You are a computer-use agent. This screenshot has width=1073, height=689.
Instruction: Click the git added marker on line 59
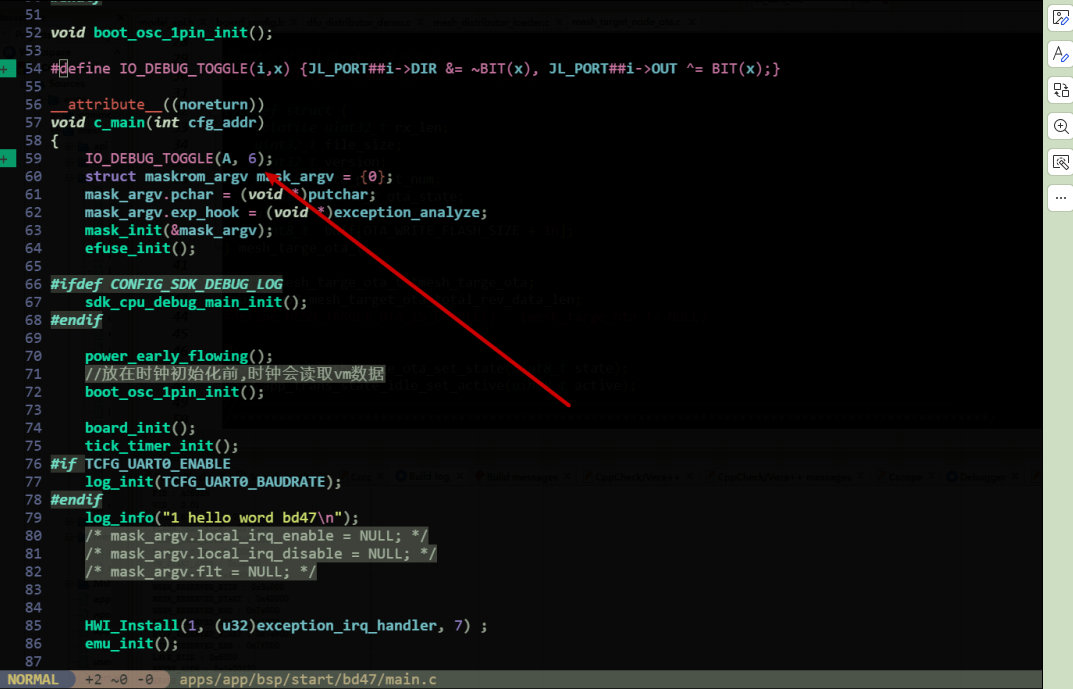[8, 159]
